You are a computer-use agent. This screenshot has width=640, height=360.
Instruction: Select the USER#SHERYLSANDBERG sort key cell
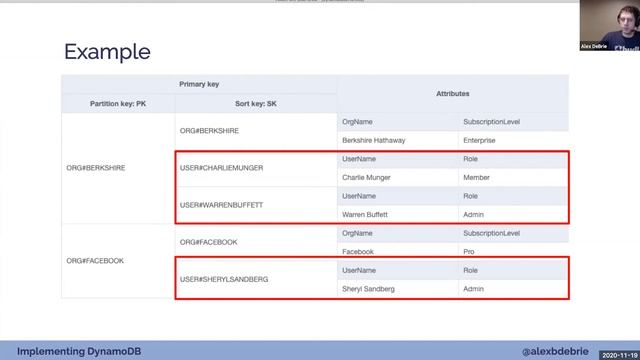[256, 280]
